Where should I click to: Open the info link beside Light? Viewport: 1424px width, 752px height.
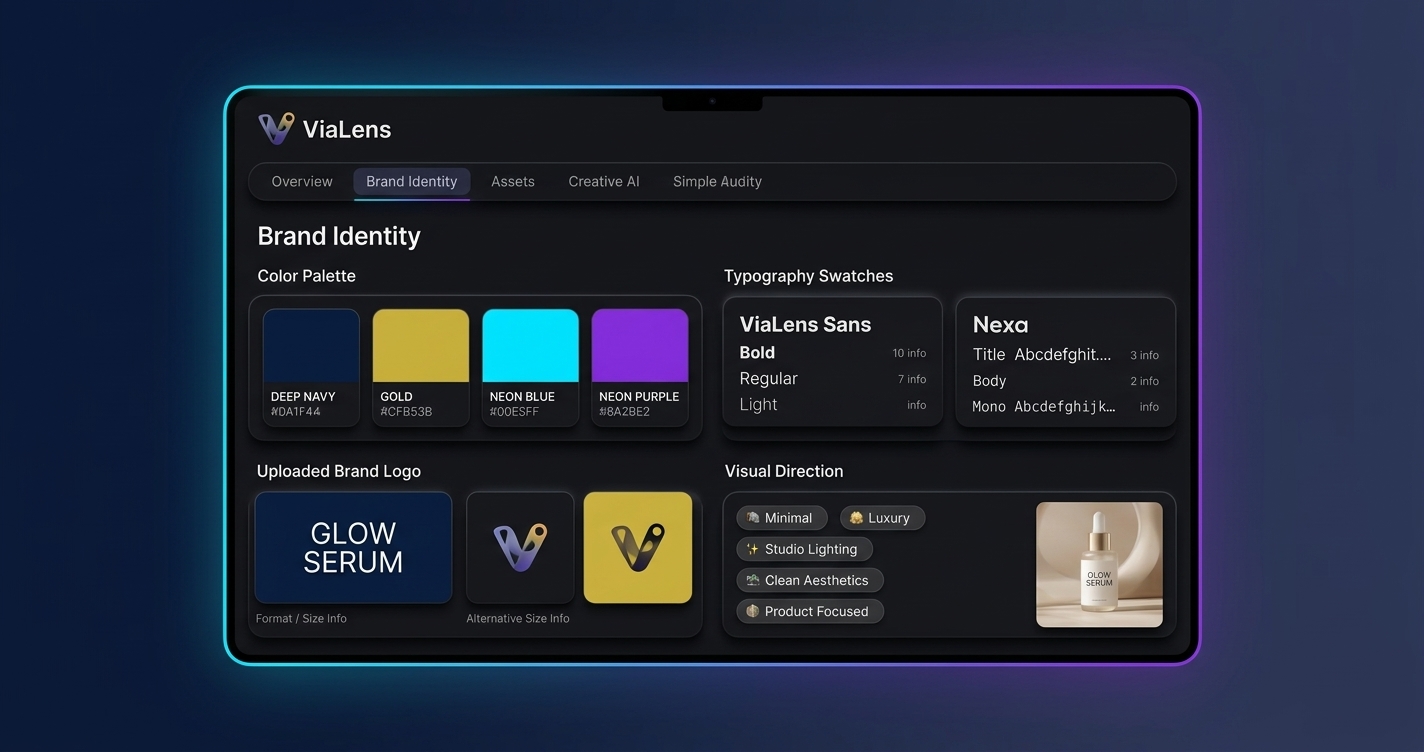click(x=917, y=405)
